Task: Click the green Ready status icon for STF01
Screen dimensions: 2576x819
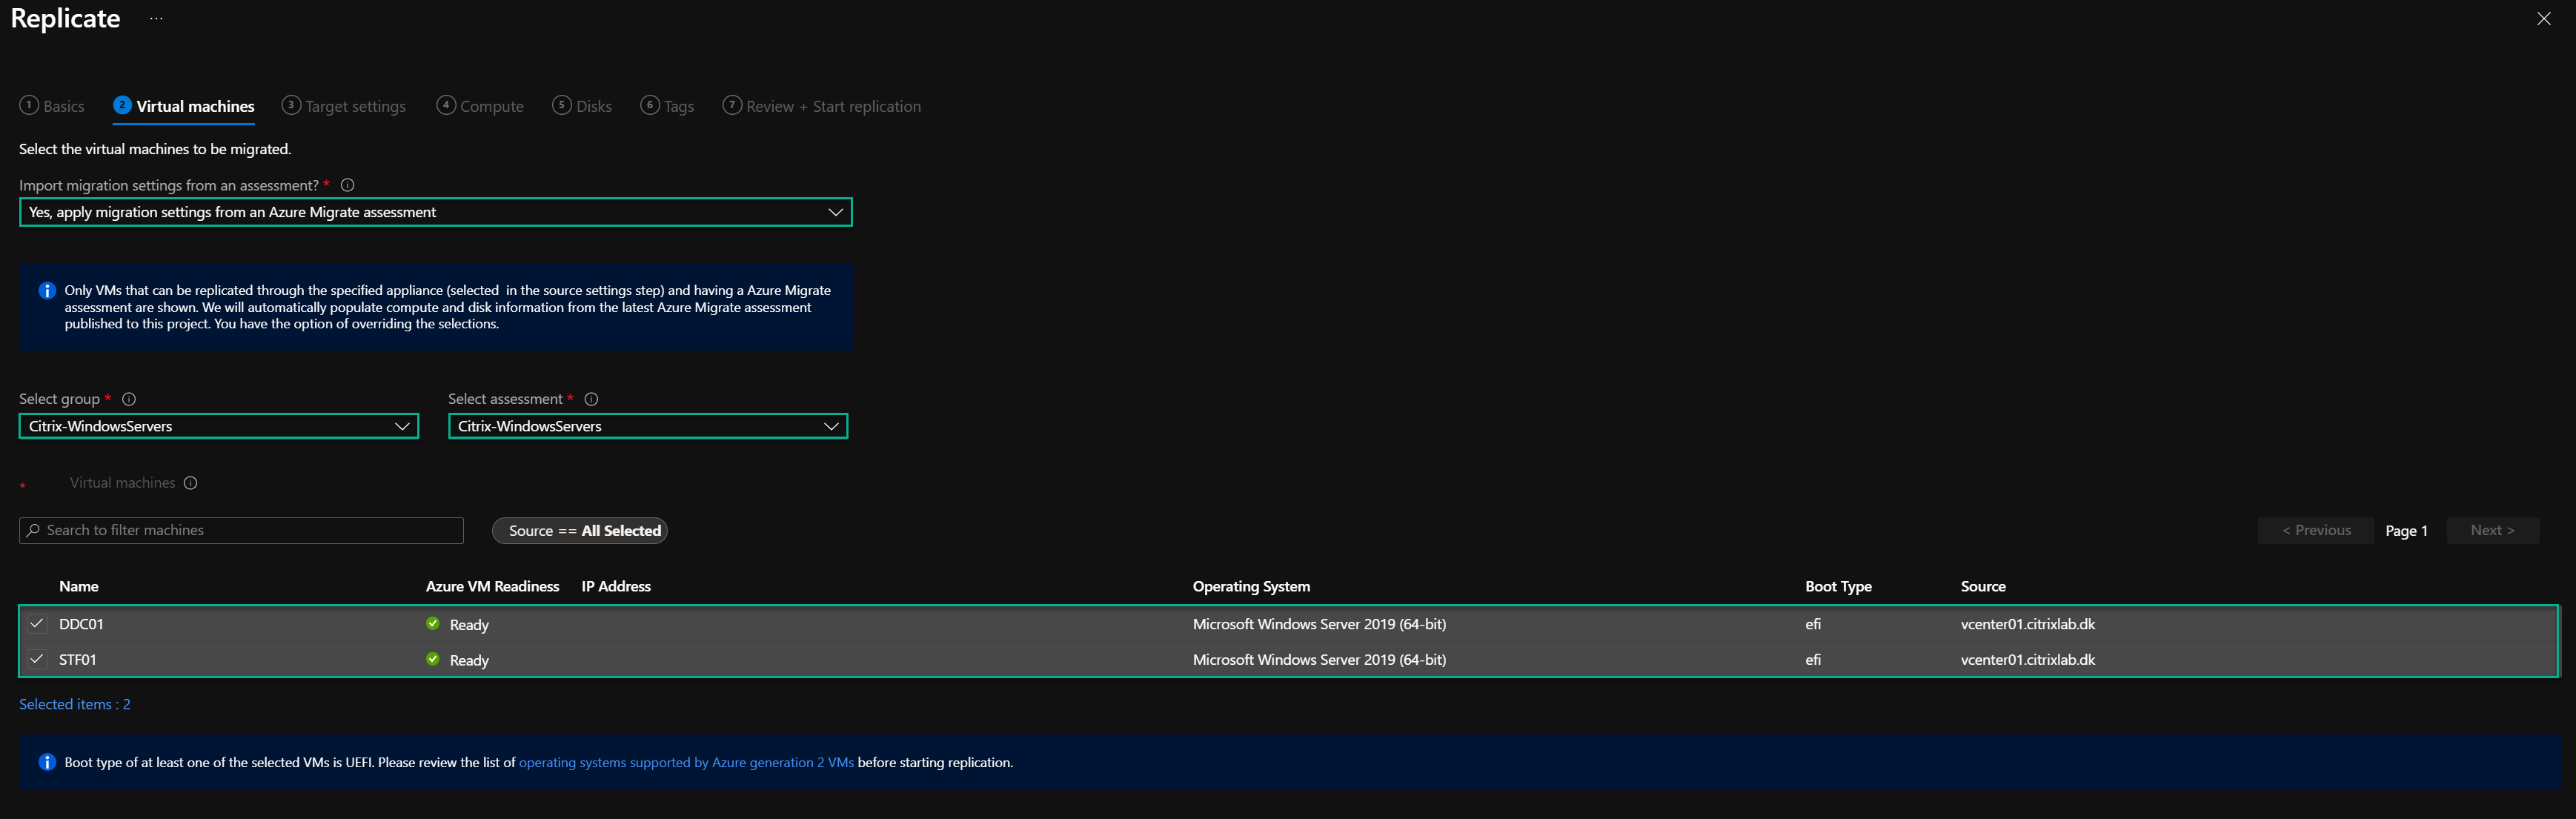Action: pyautogui.click(x=433, y=659)
